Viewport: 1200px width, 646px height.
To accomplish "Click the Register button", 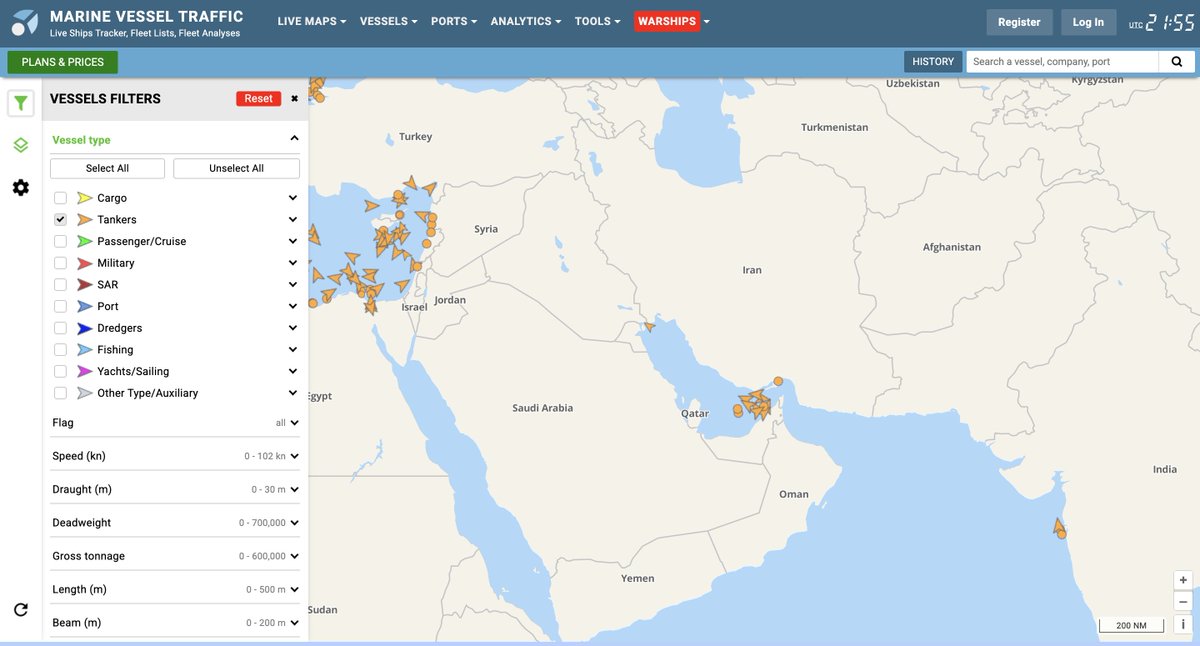I will point(1019,22).
